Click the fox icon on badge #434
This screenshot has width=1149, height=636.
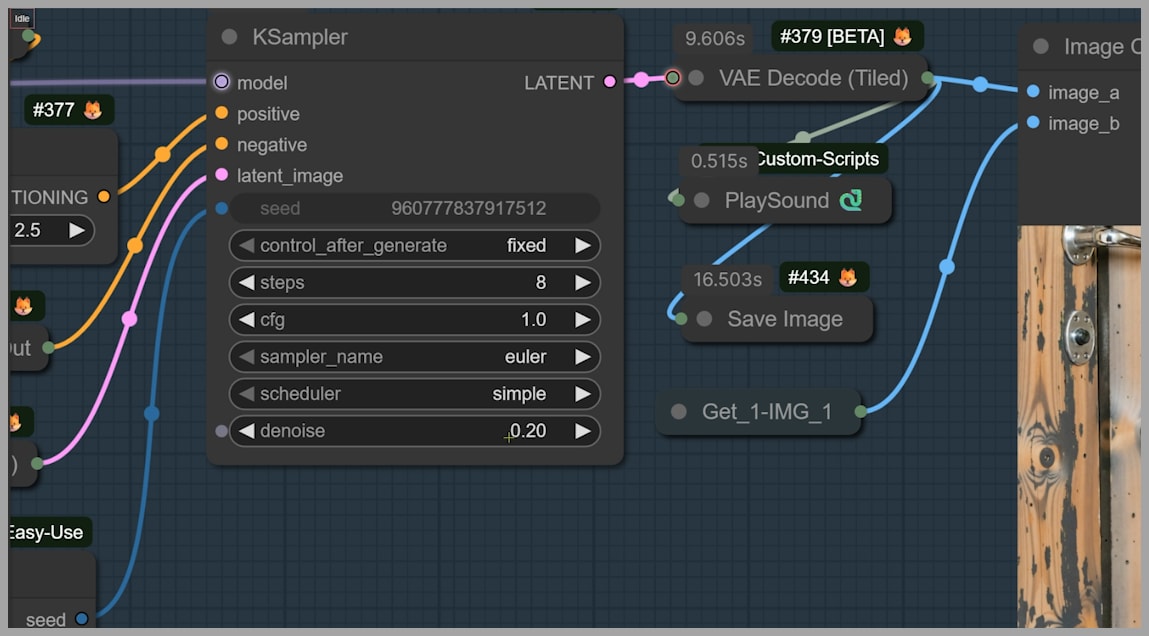[x=847, y=278]
